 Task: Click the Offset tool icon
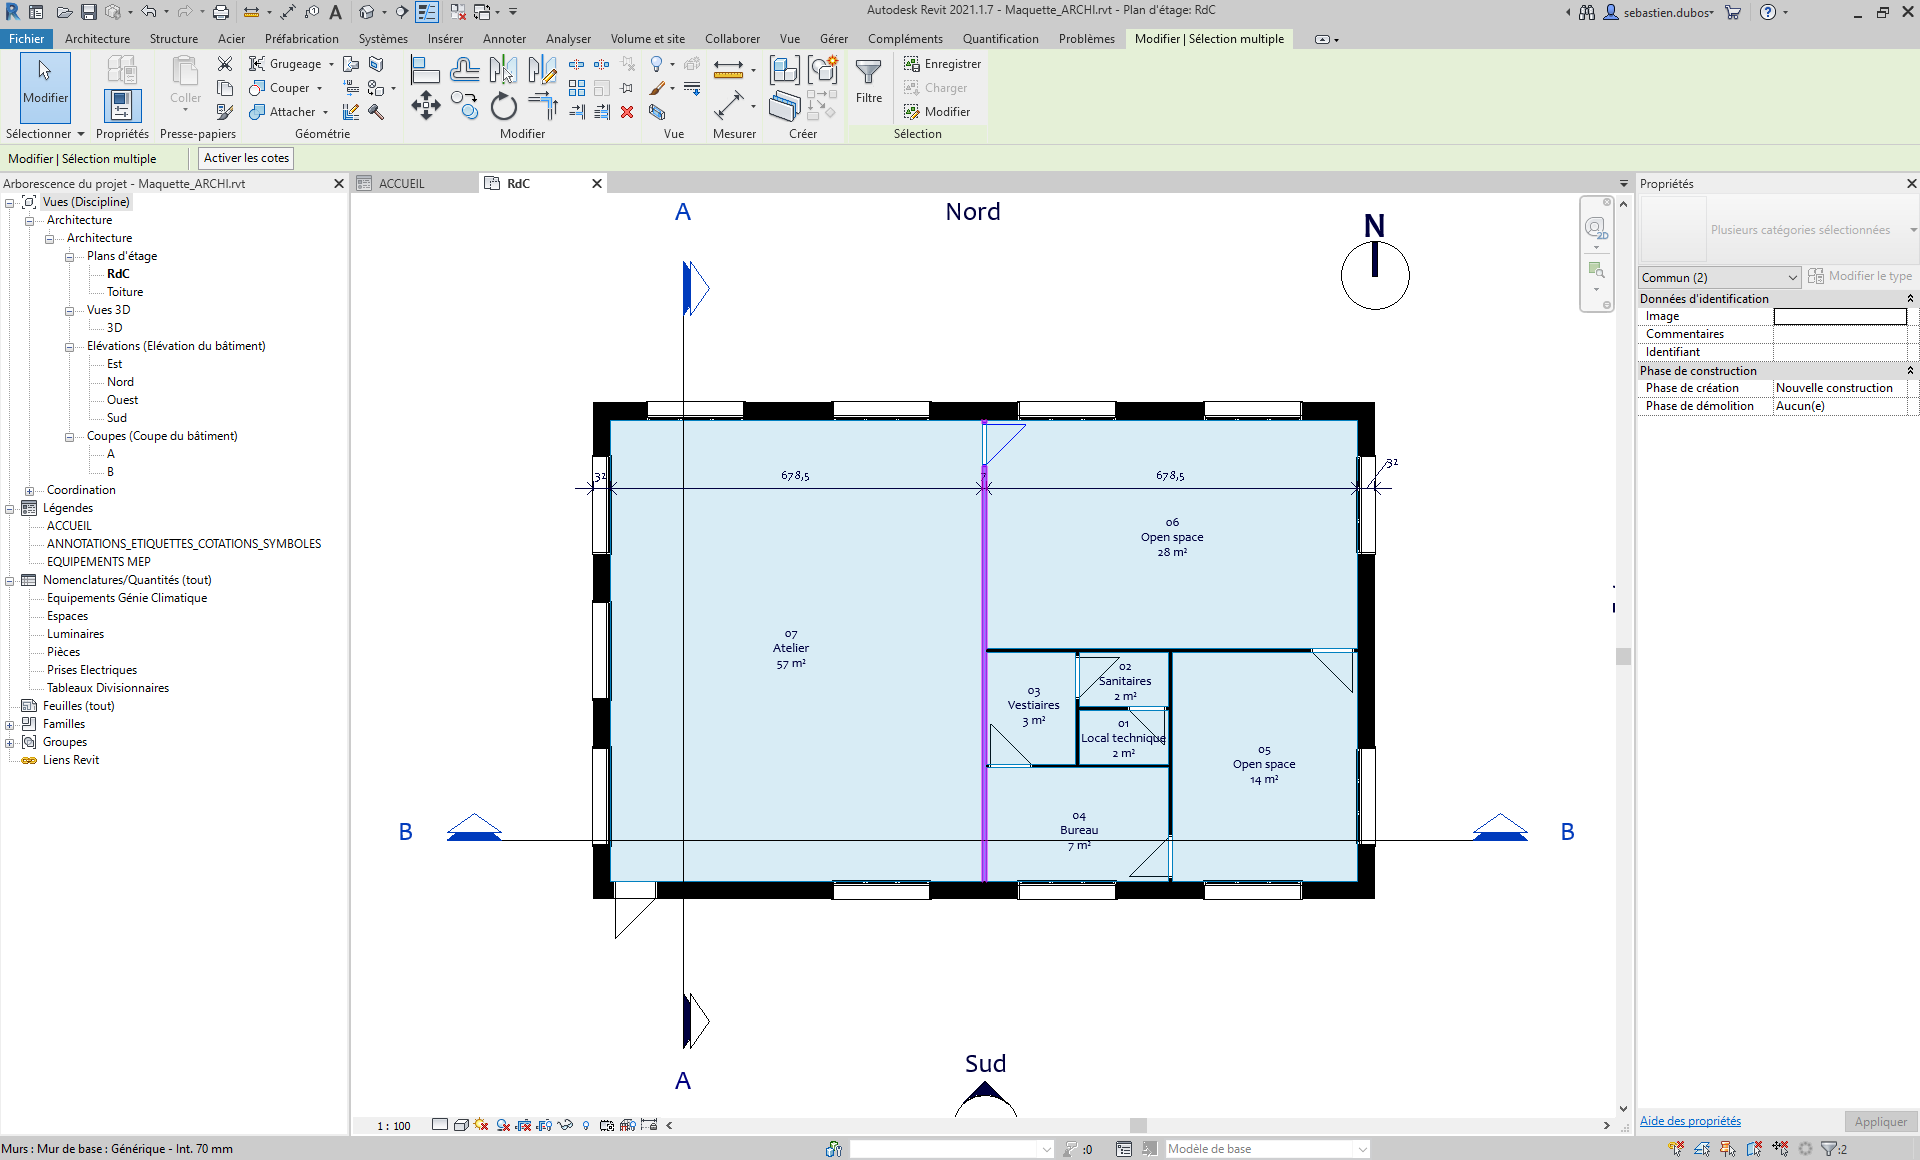tap(464, 69)
